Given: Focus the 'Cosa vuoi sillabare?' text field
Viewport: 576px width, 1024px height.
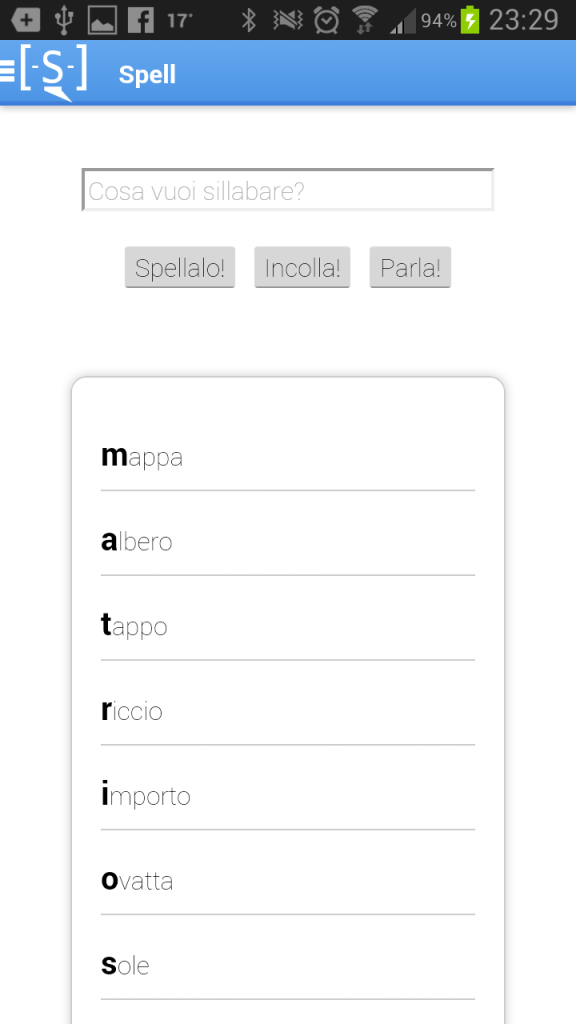Looking at the screenshot, I should [x=288, y=190].
